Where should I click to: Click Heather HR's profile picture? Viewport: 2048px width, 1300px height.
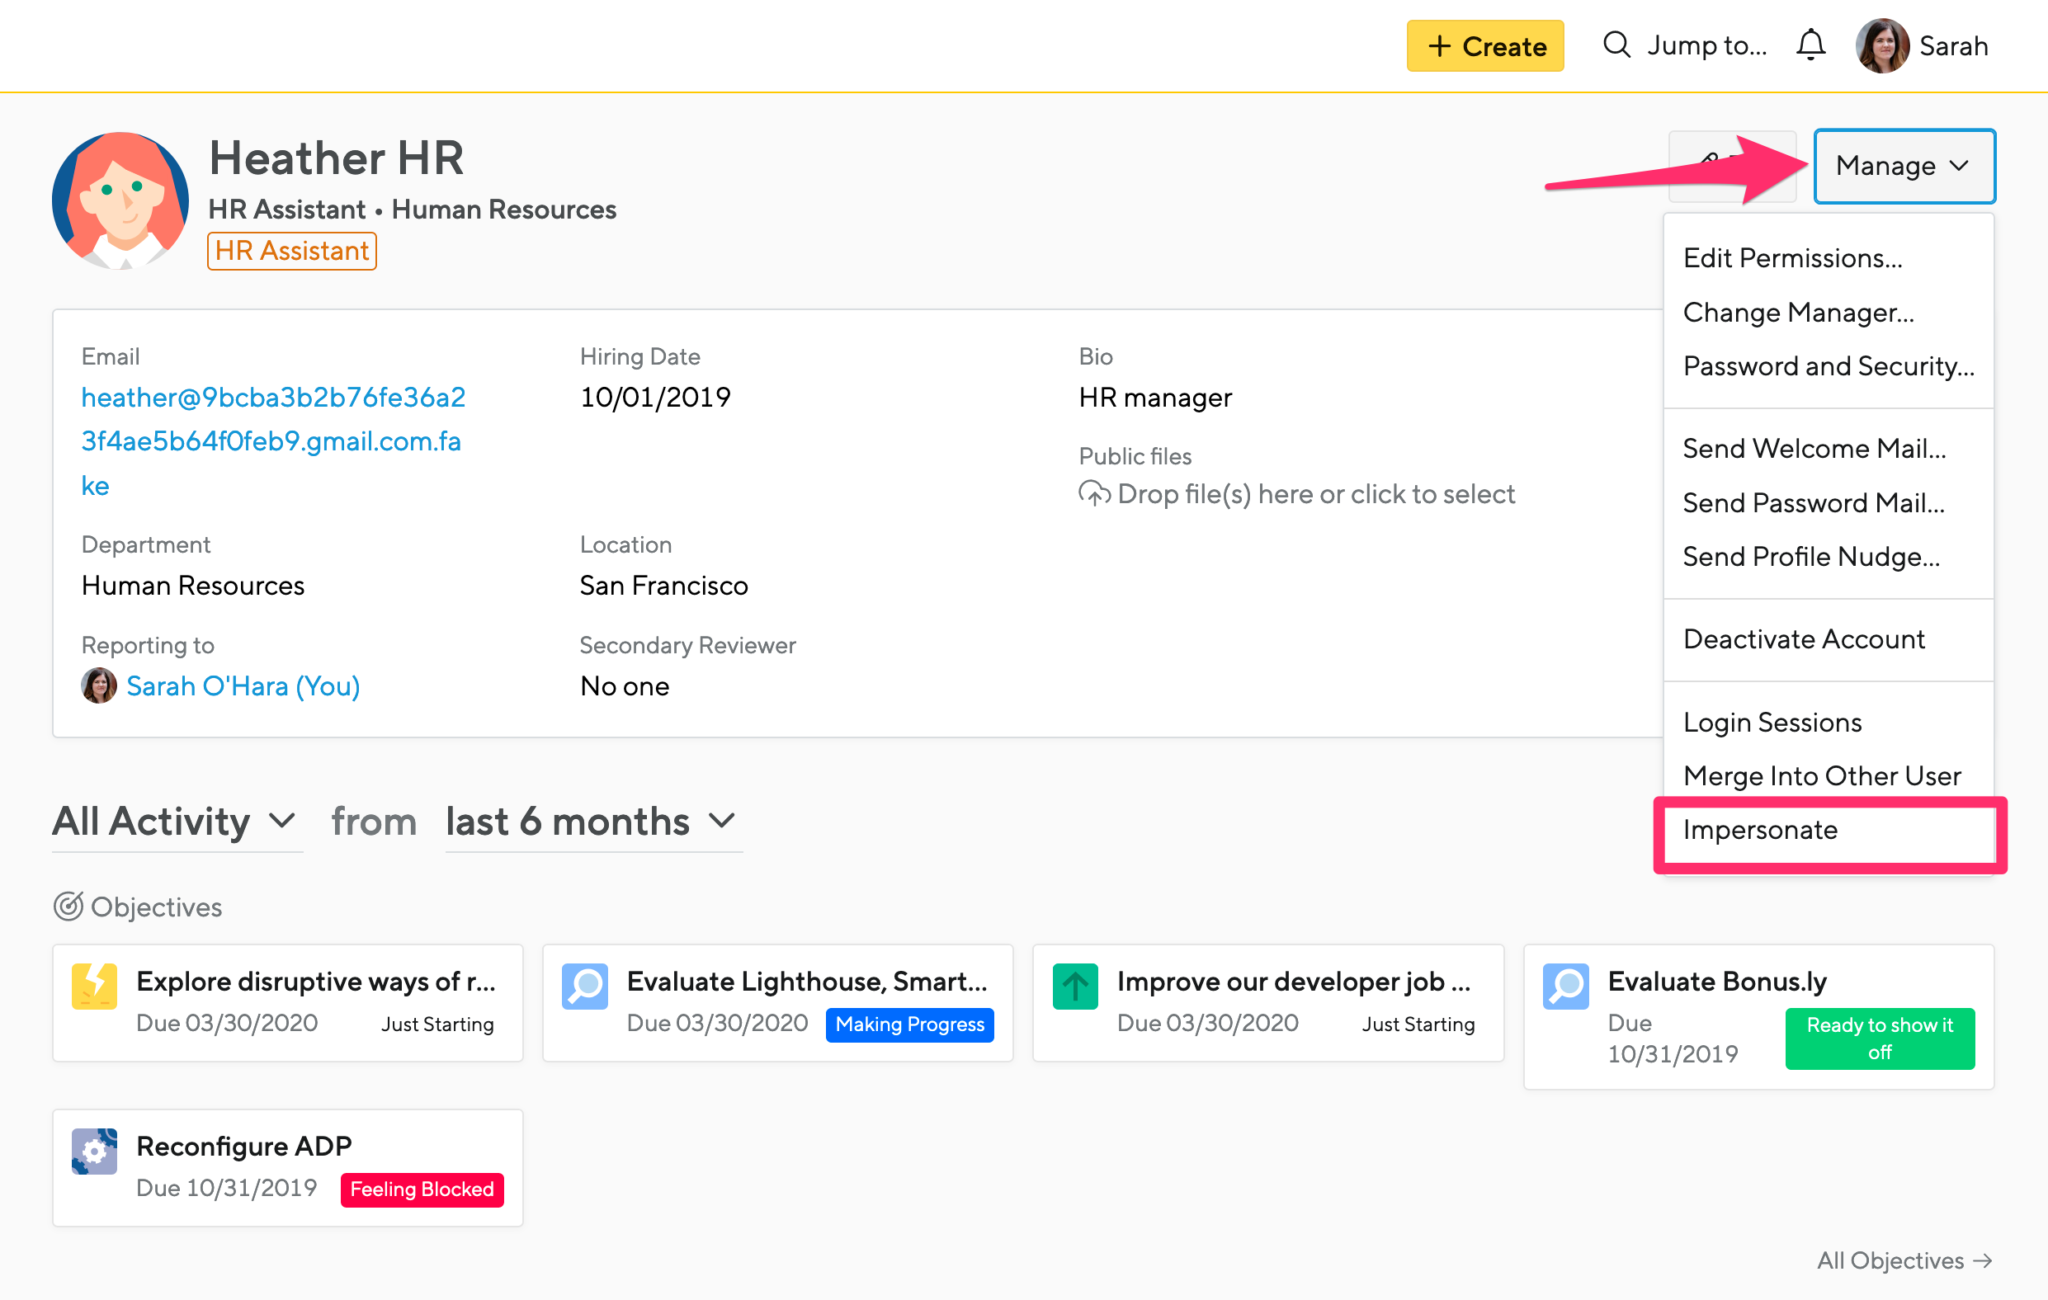point(119,199)
